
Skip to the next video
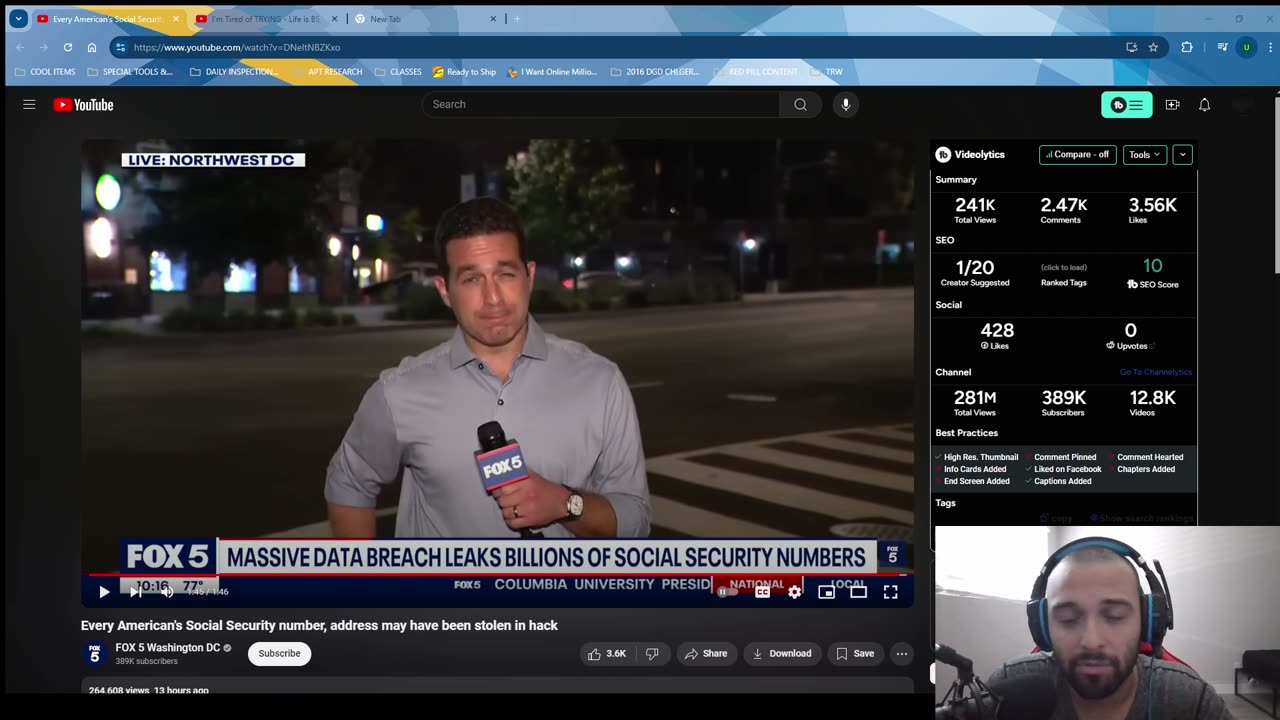[x=135, y=592]
